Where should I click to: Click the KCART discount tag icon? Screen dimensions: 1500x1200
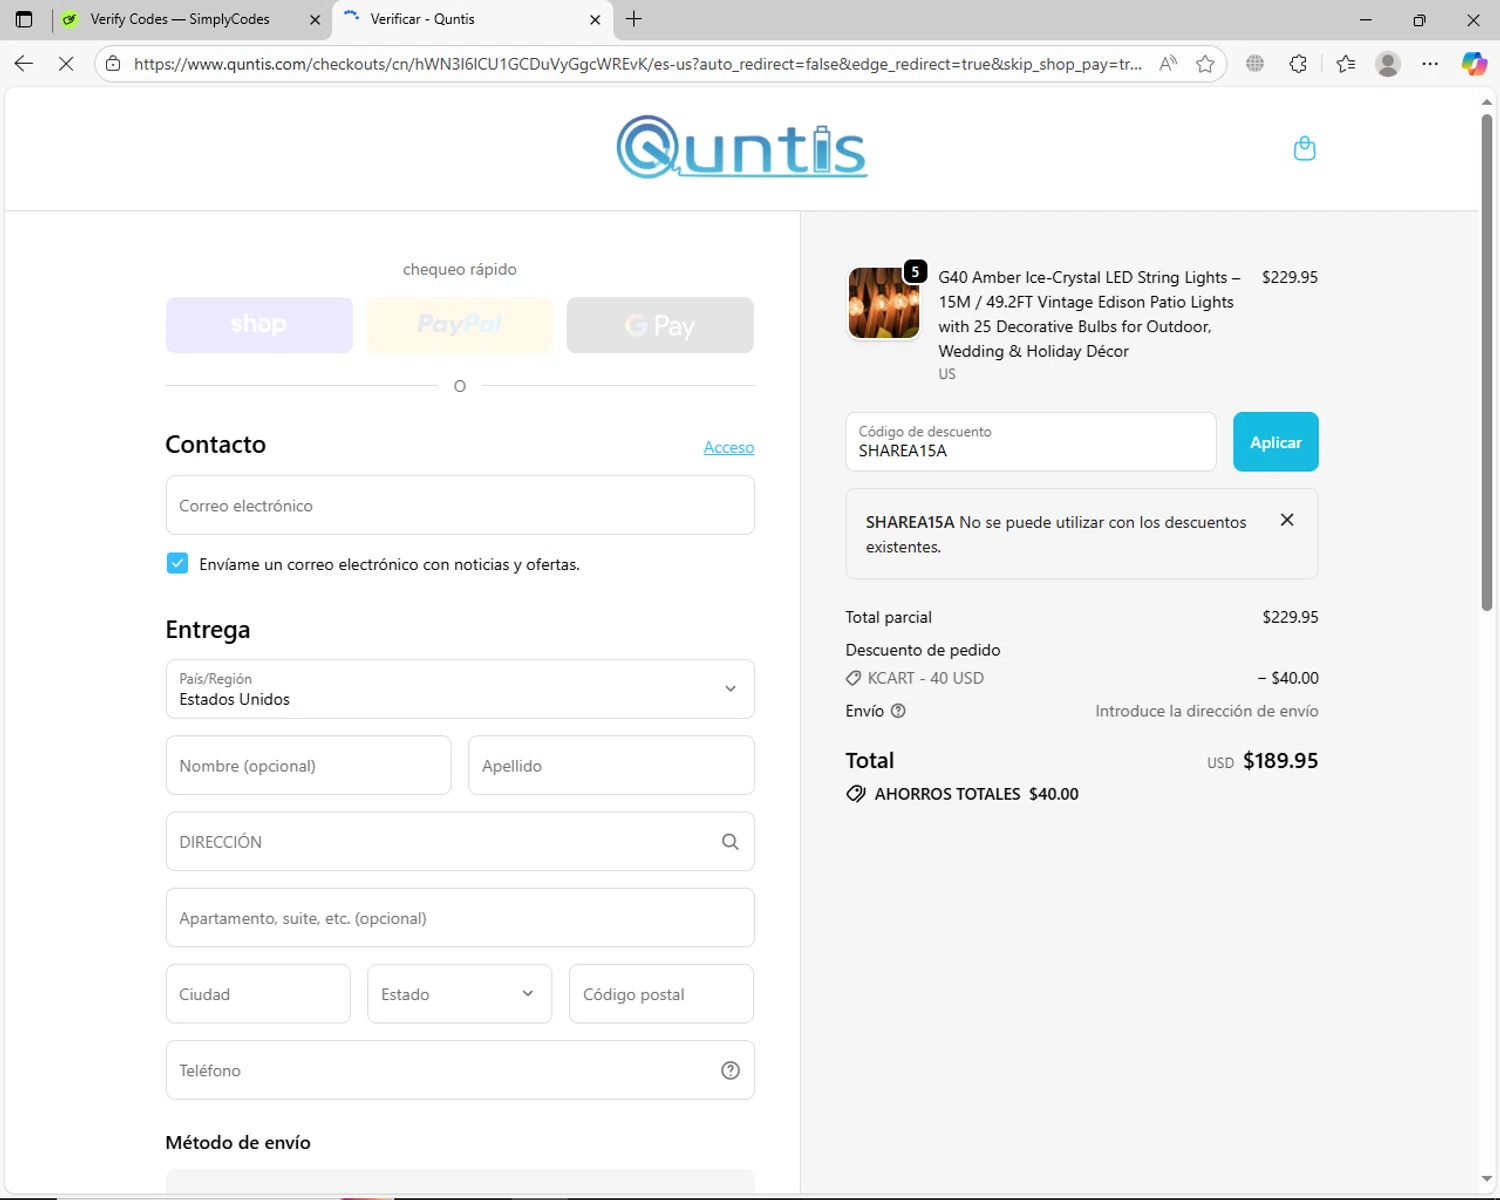click(x=853, y=678)
